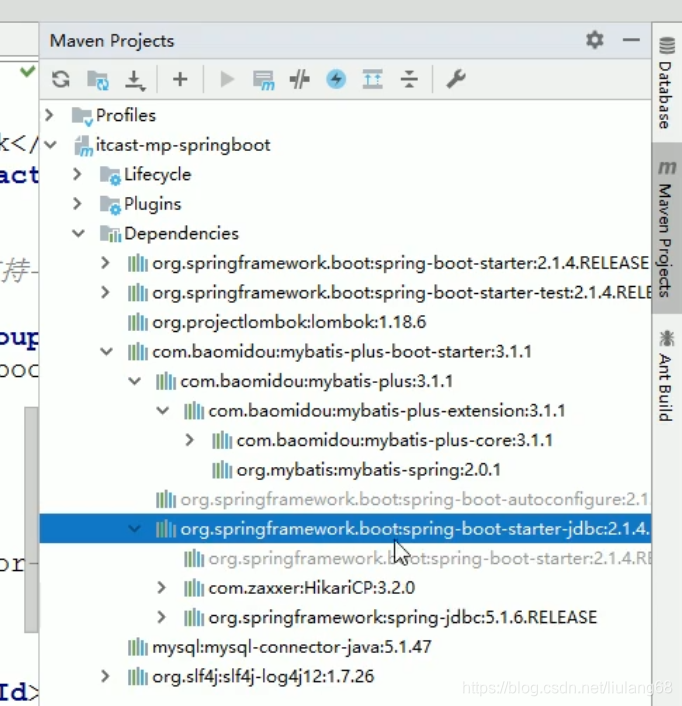Image resolution: width=682 pixels, height=706 pixels.
Task: Expand mybatis-plus-core:3.1.1 node
Action: click(190, 440)
